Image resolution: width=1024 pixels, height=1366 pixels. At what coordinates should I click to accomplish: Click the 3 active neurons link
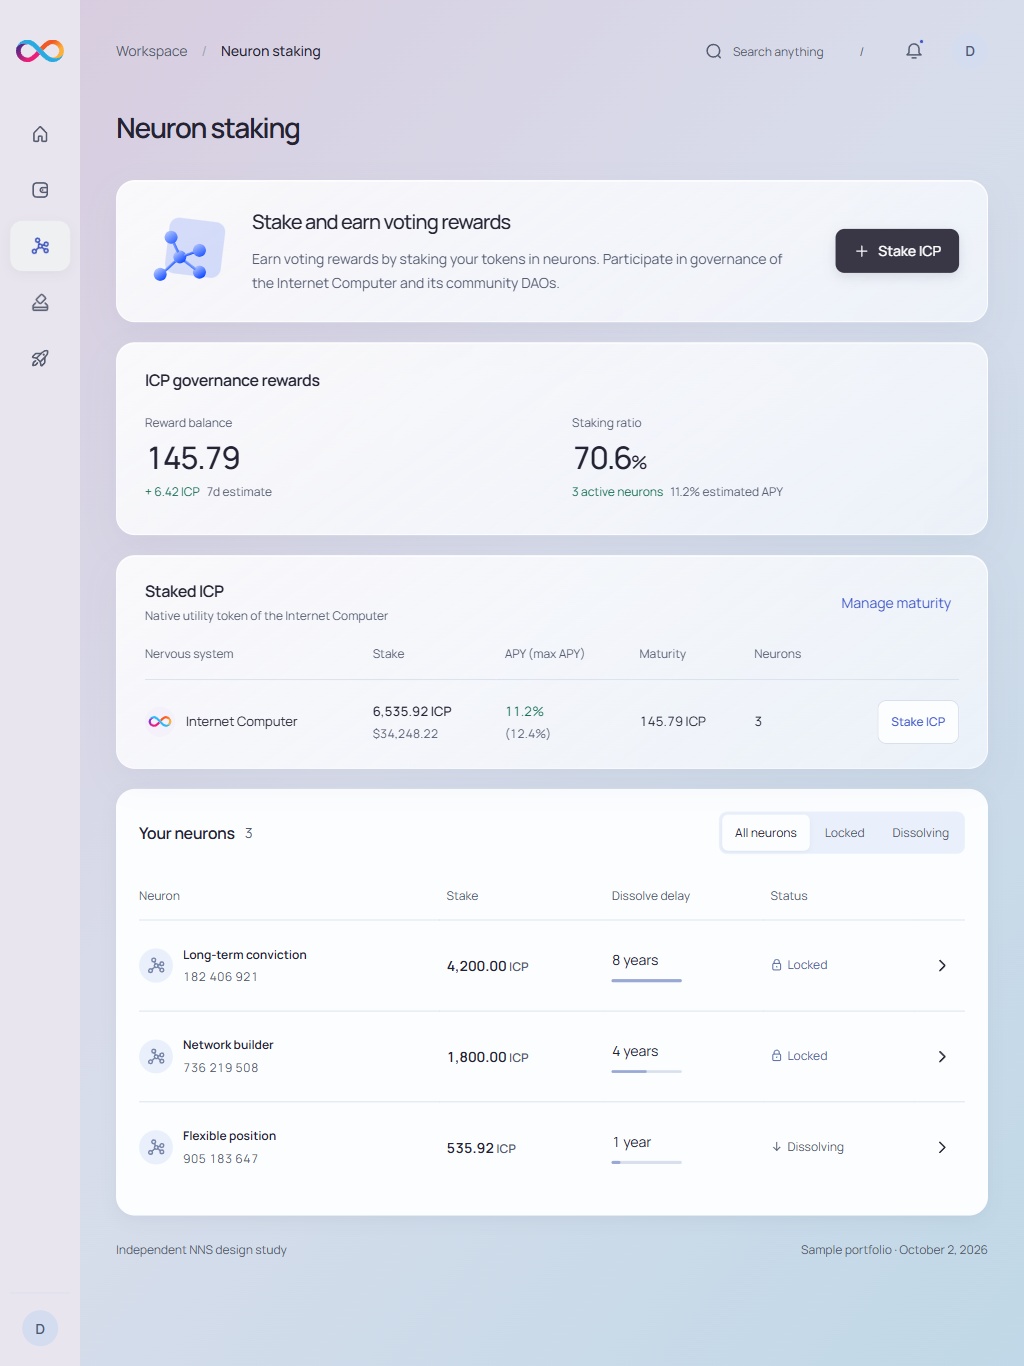pyautogui.click(x=617, y=492)
